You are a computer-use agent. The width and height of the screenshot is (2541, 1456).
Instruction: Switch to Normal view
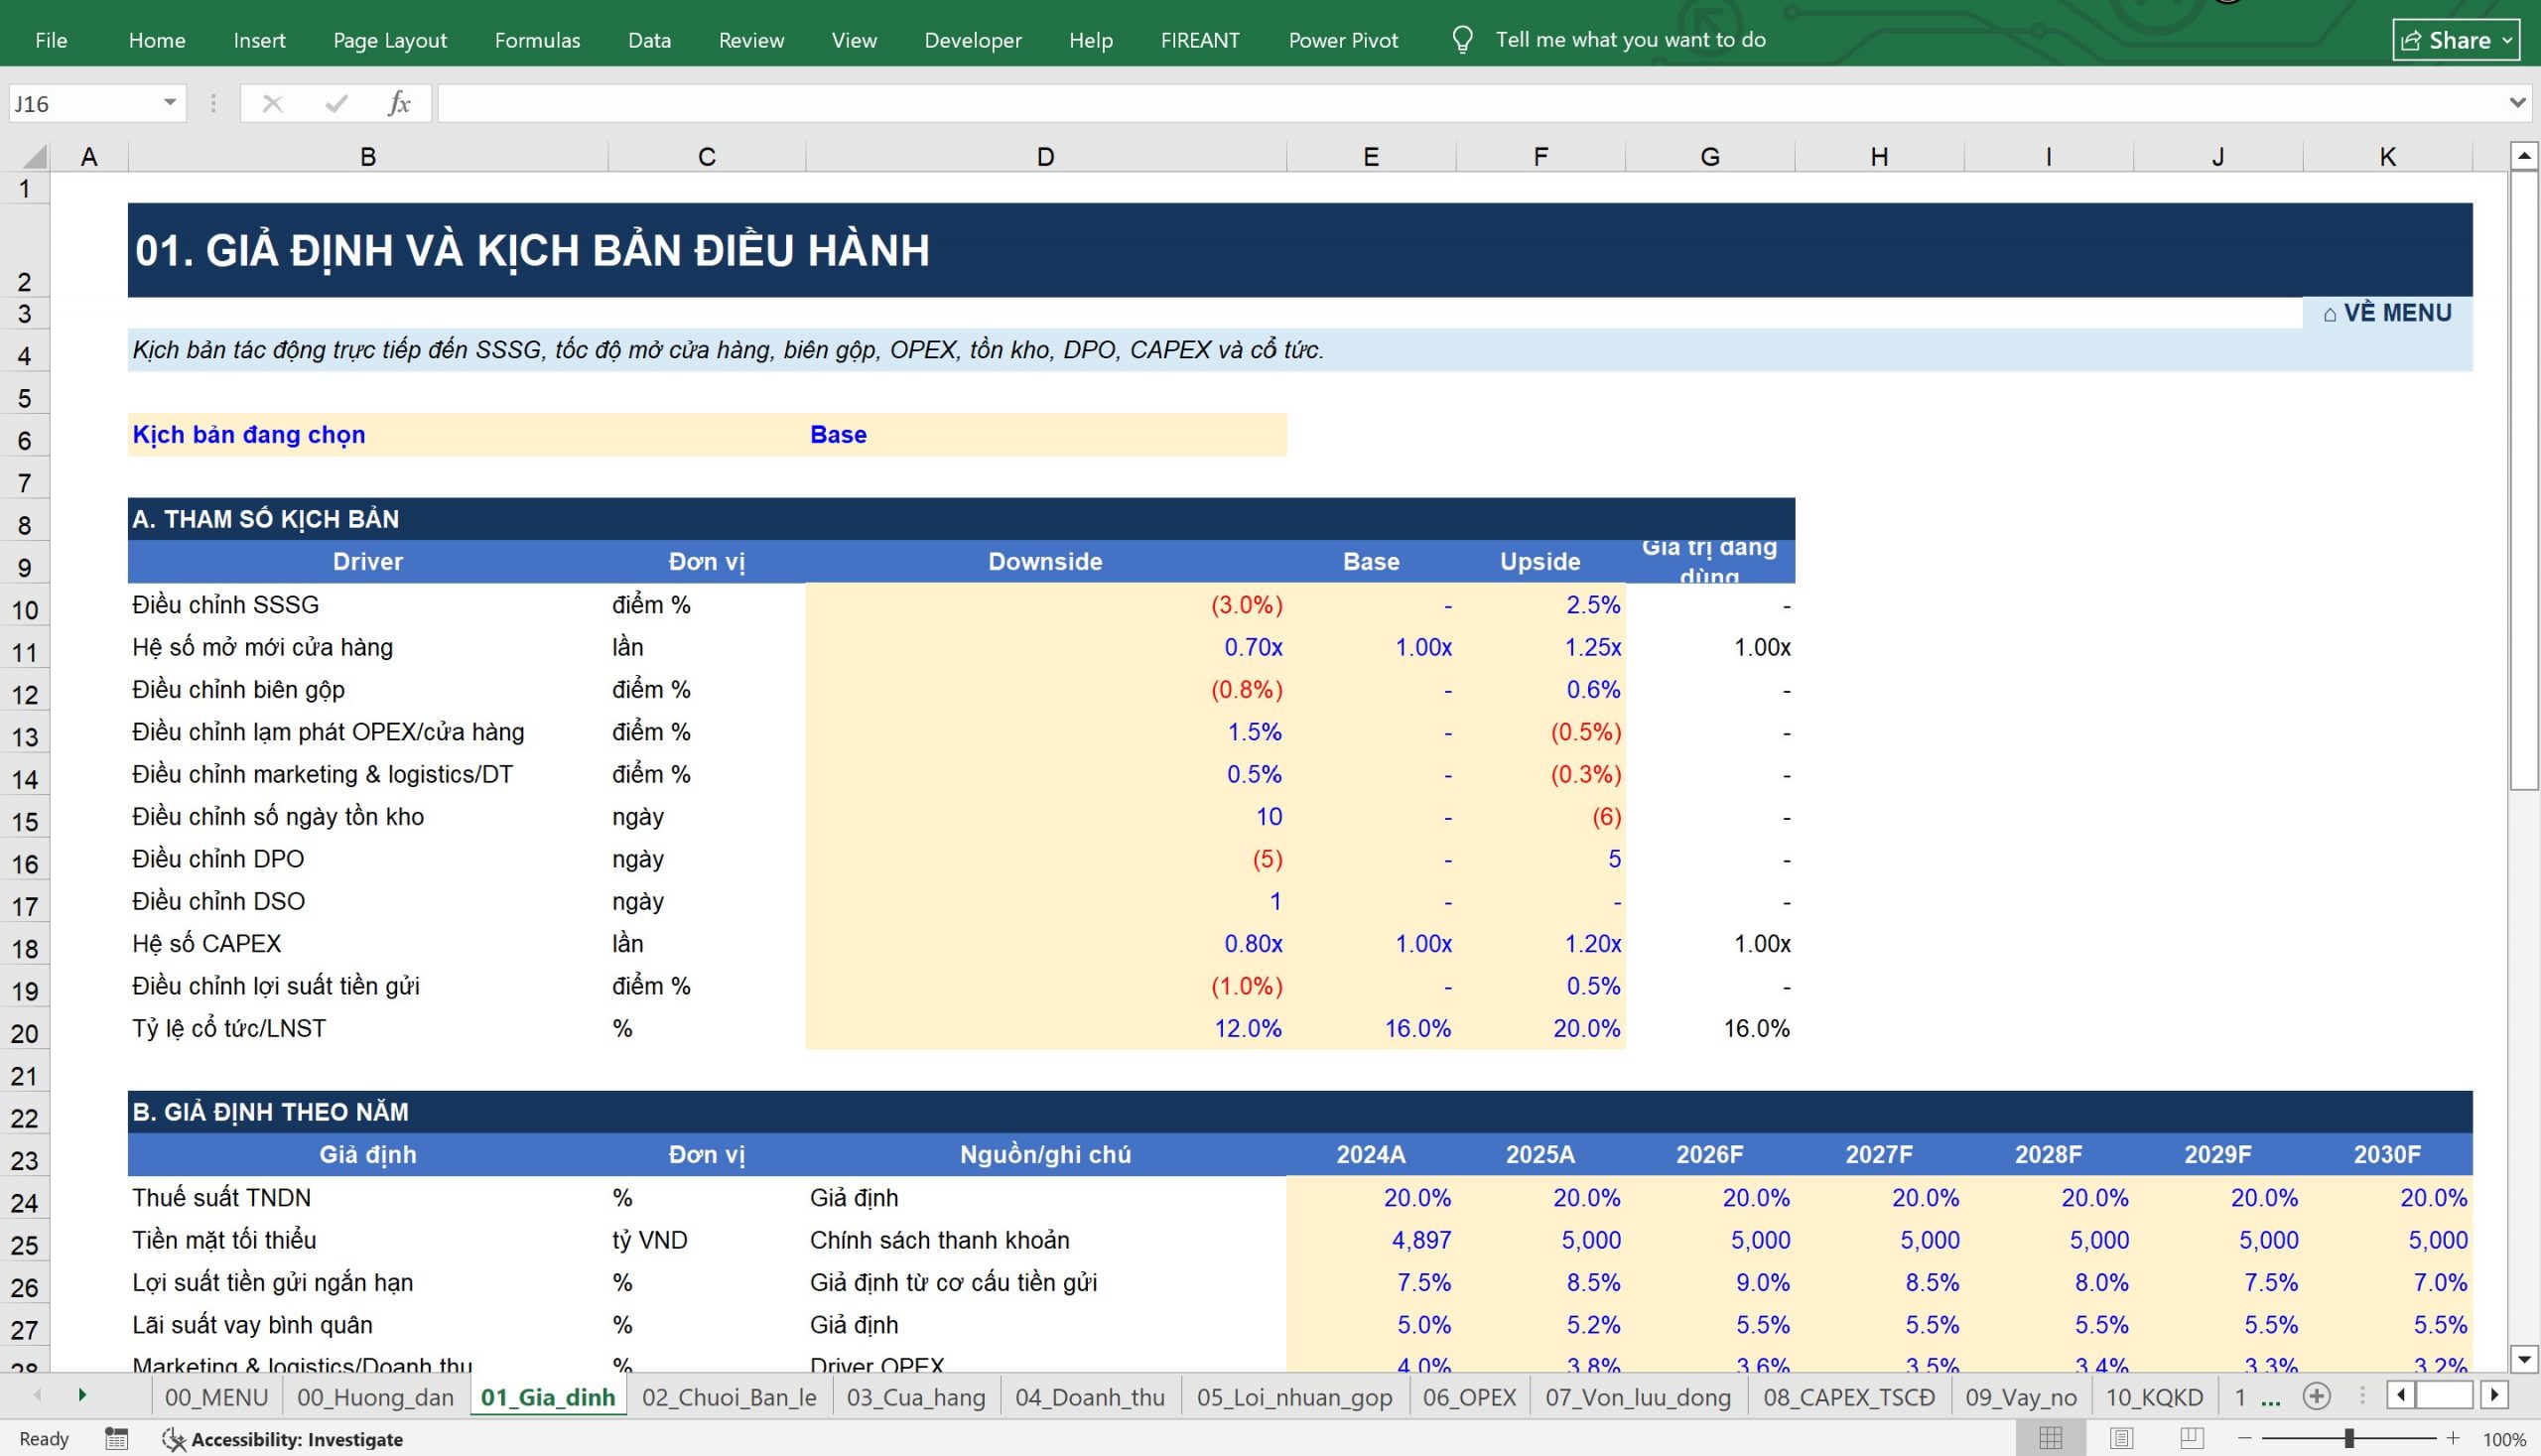pos(2051,1438)
